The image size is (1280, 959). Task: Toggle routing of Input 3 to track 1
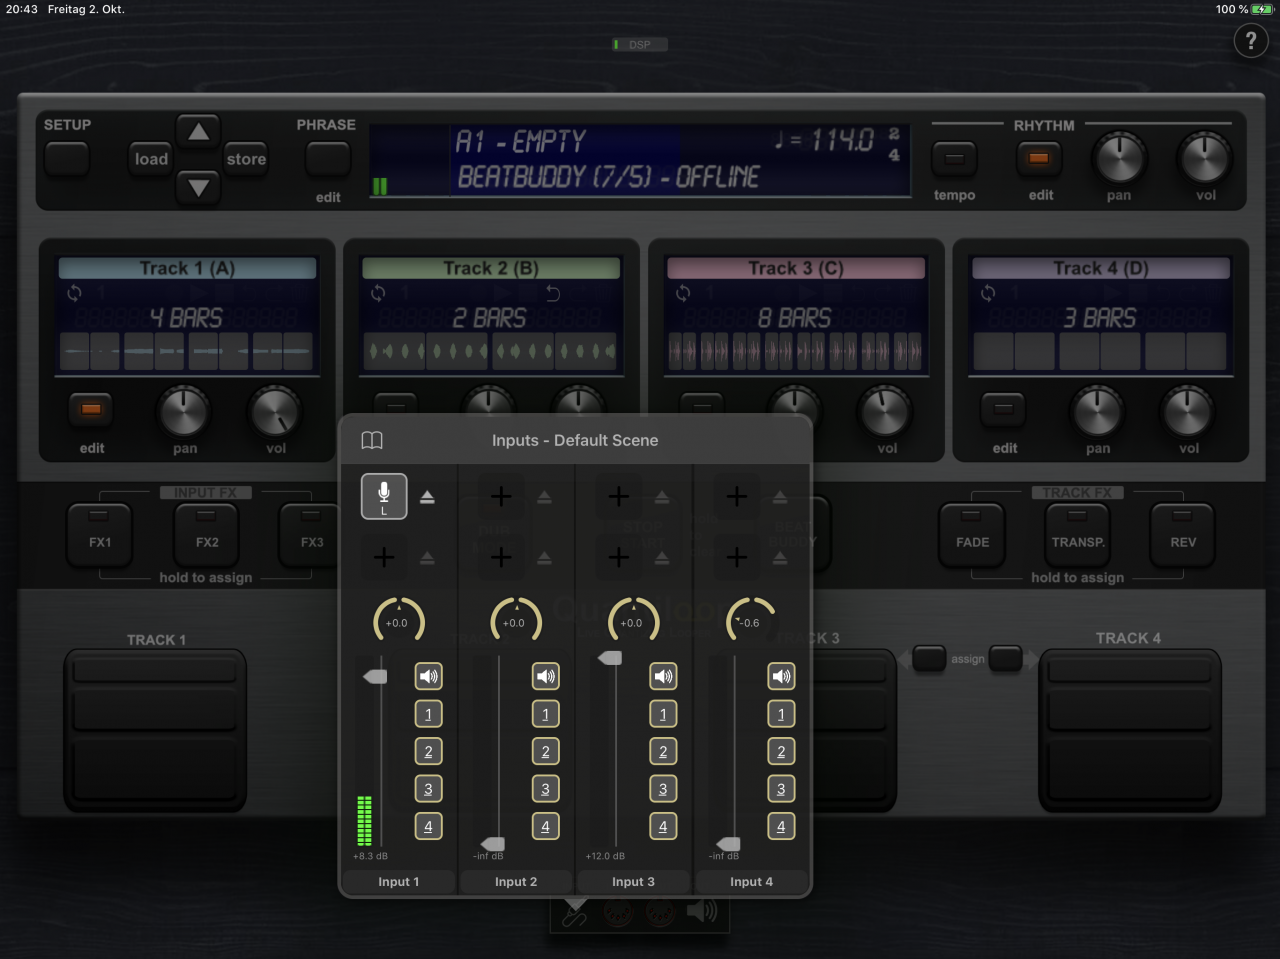(663, 714)
